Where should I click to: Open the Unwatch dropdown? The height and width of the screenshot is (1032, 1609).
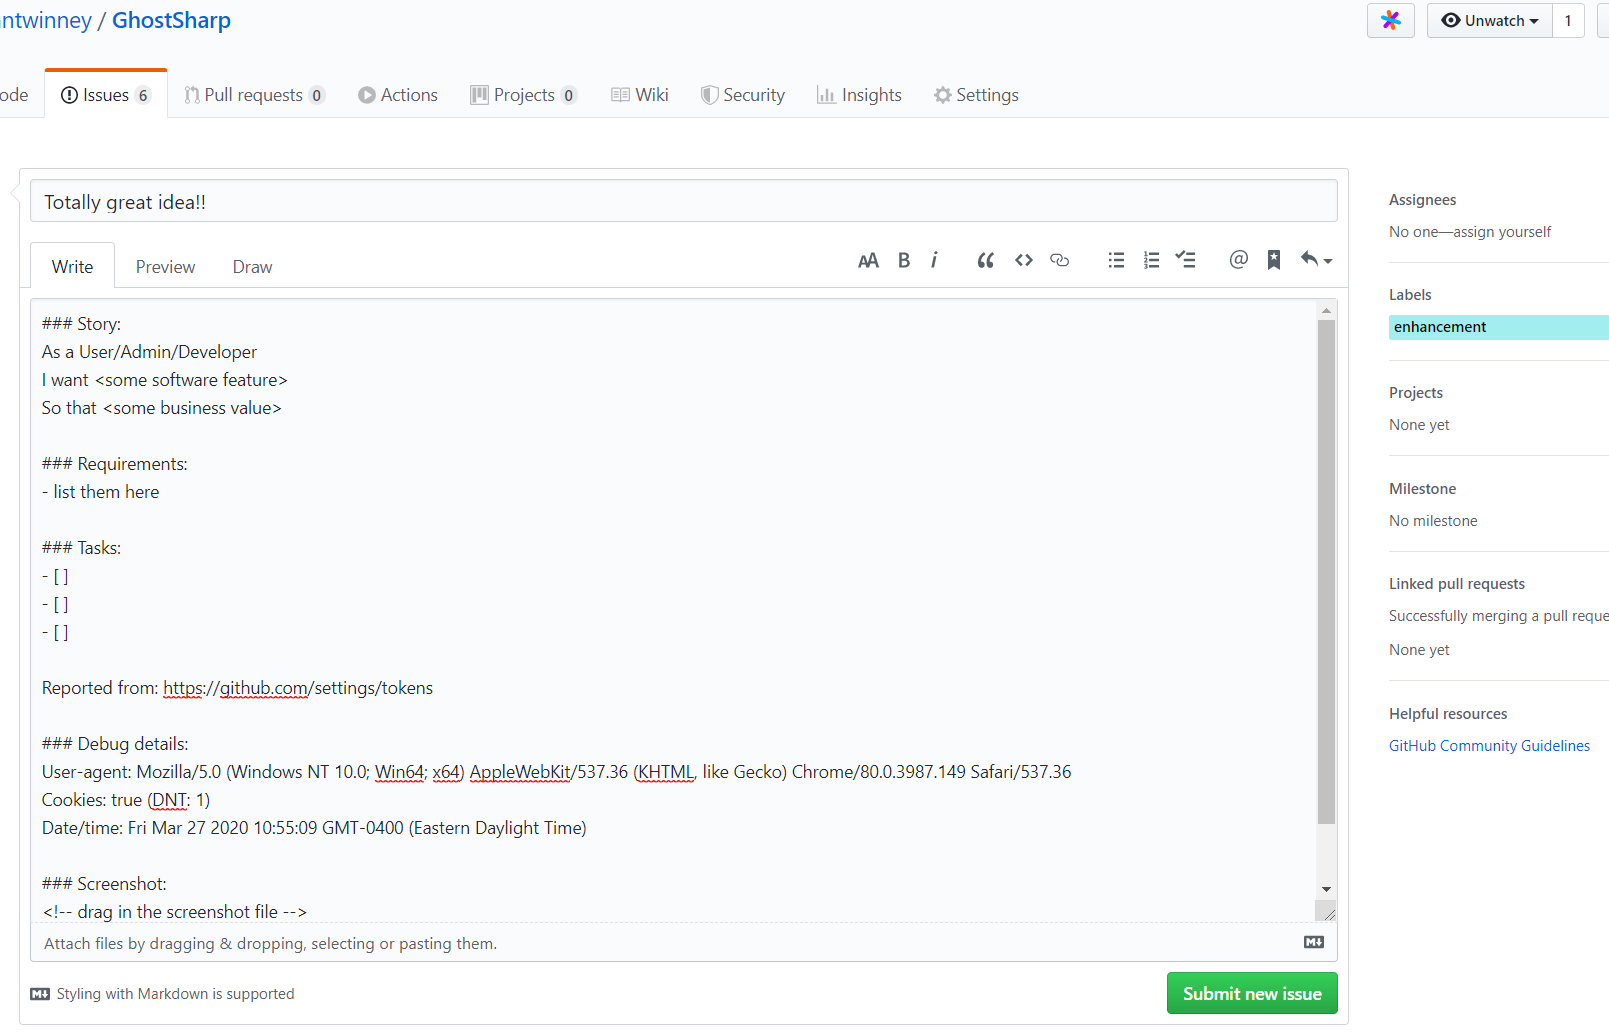1489,21
